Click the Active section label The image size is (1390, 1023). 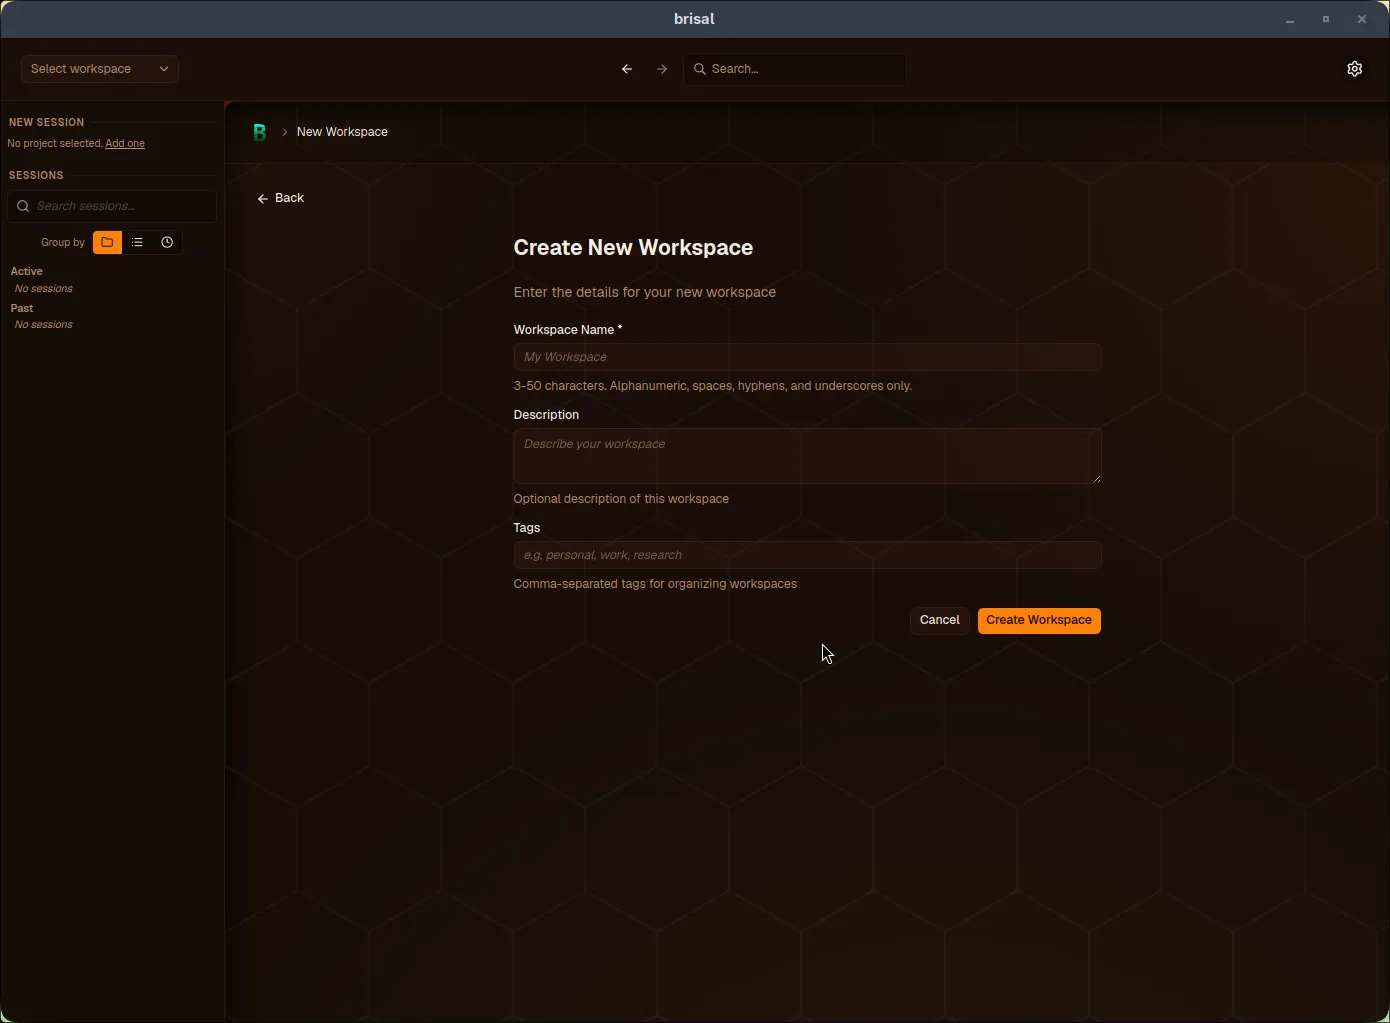pyautogui.click(x=27, y=271)
